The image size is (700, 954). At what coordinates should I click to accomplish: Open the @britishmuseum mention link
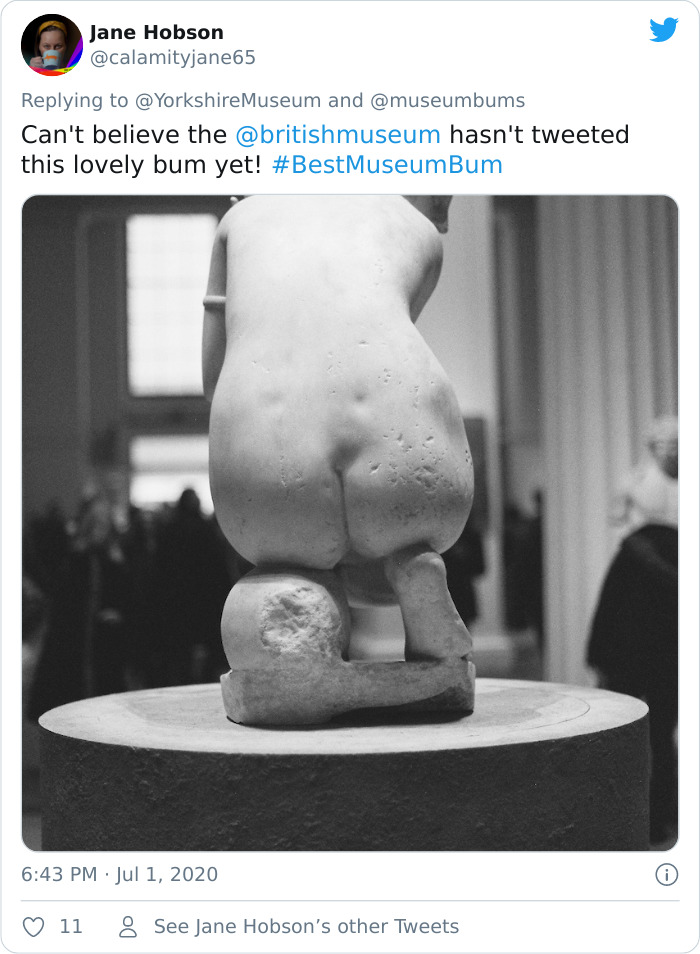[x=338, y=135]
